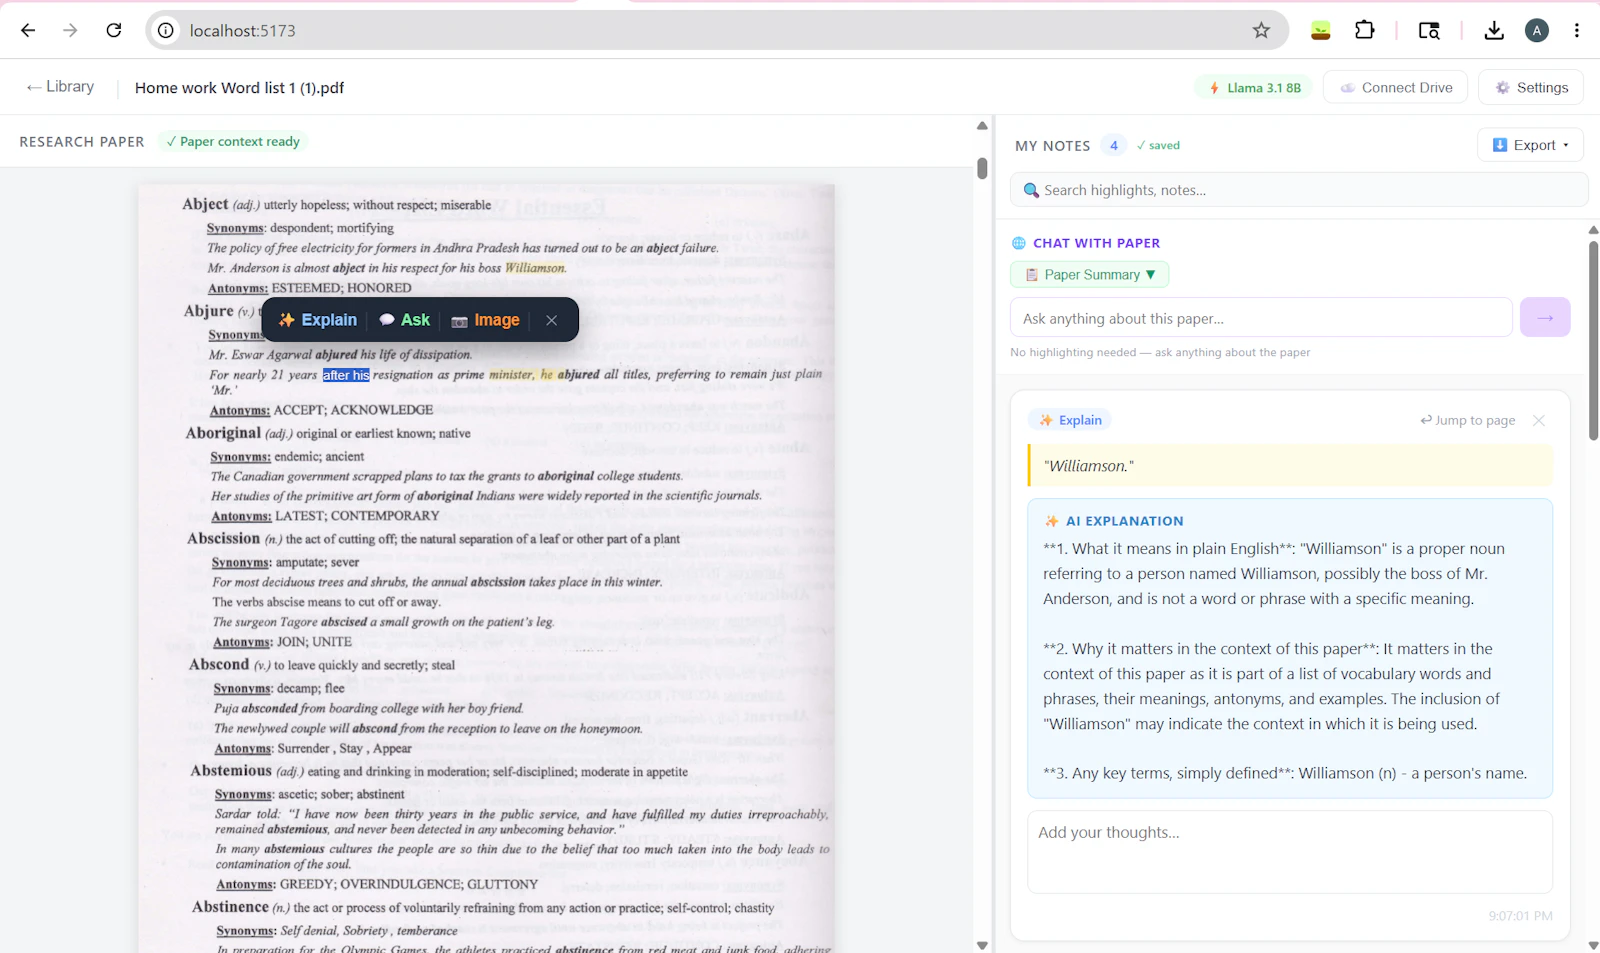The height and width of the screenshot is (953, 1600).
Task: Click highlighted word minister in PDF
Action: click(x=511, y=375)
